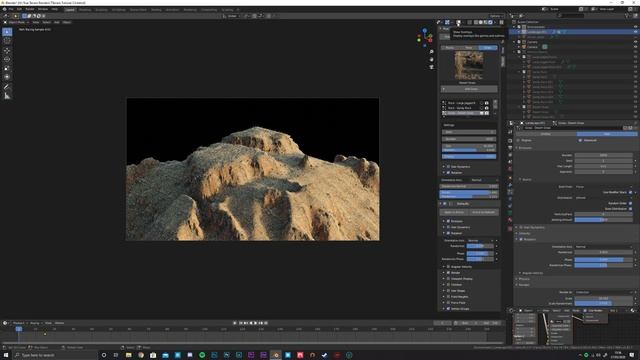Select the Emitter particle type button
640x360 pixels.
point(546,134)
